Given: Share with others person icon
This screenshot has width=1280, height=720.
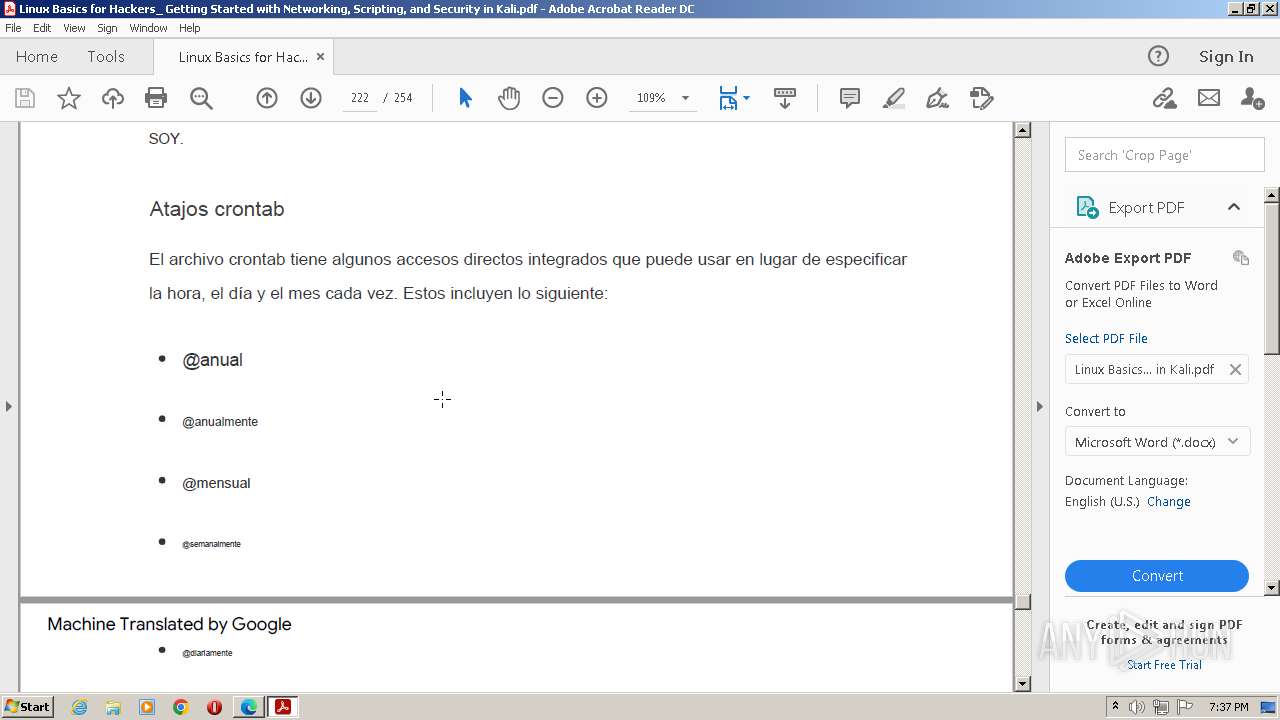Looking at the screenshot, I should [1252, 98].
